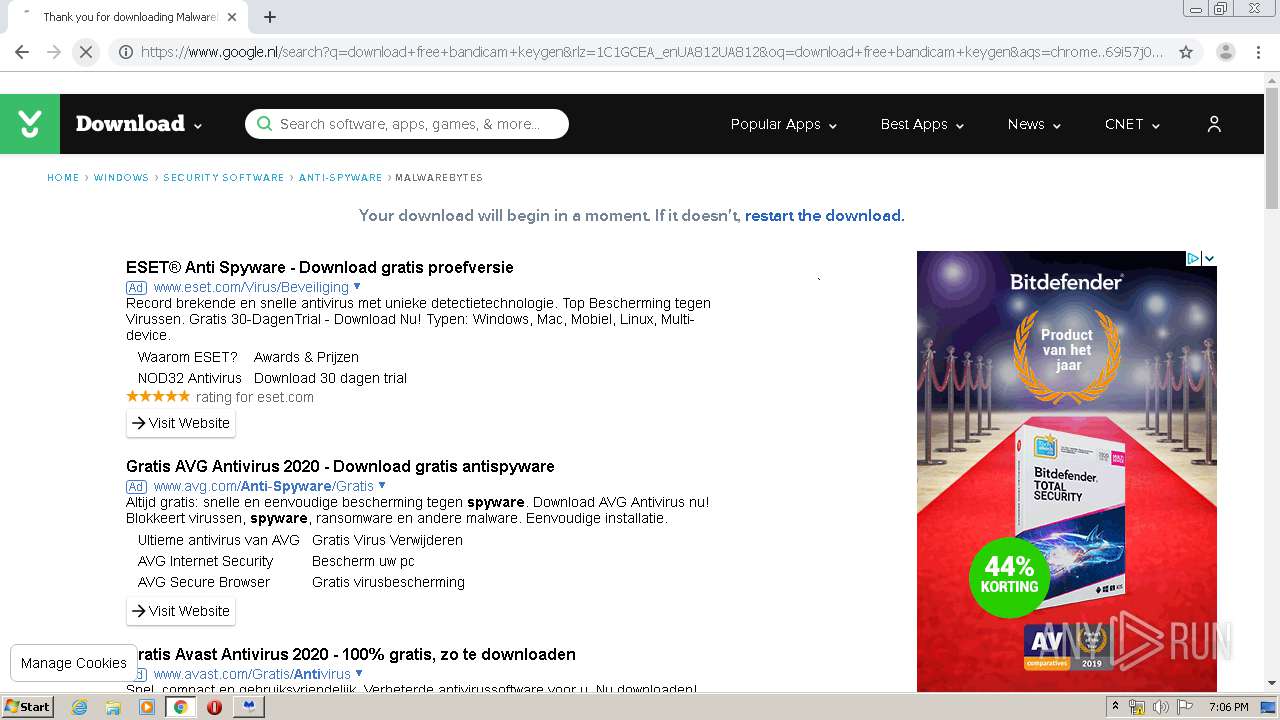This screenshot has height=720, width=1280.
Task: Click the Start button
Action: (28, 707)
